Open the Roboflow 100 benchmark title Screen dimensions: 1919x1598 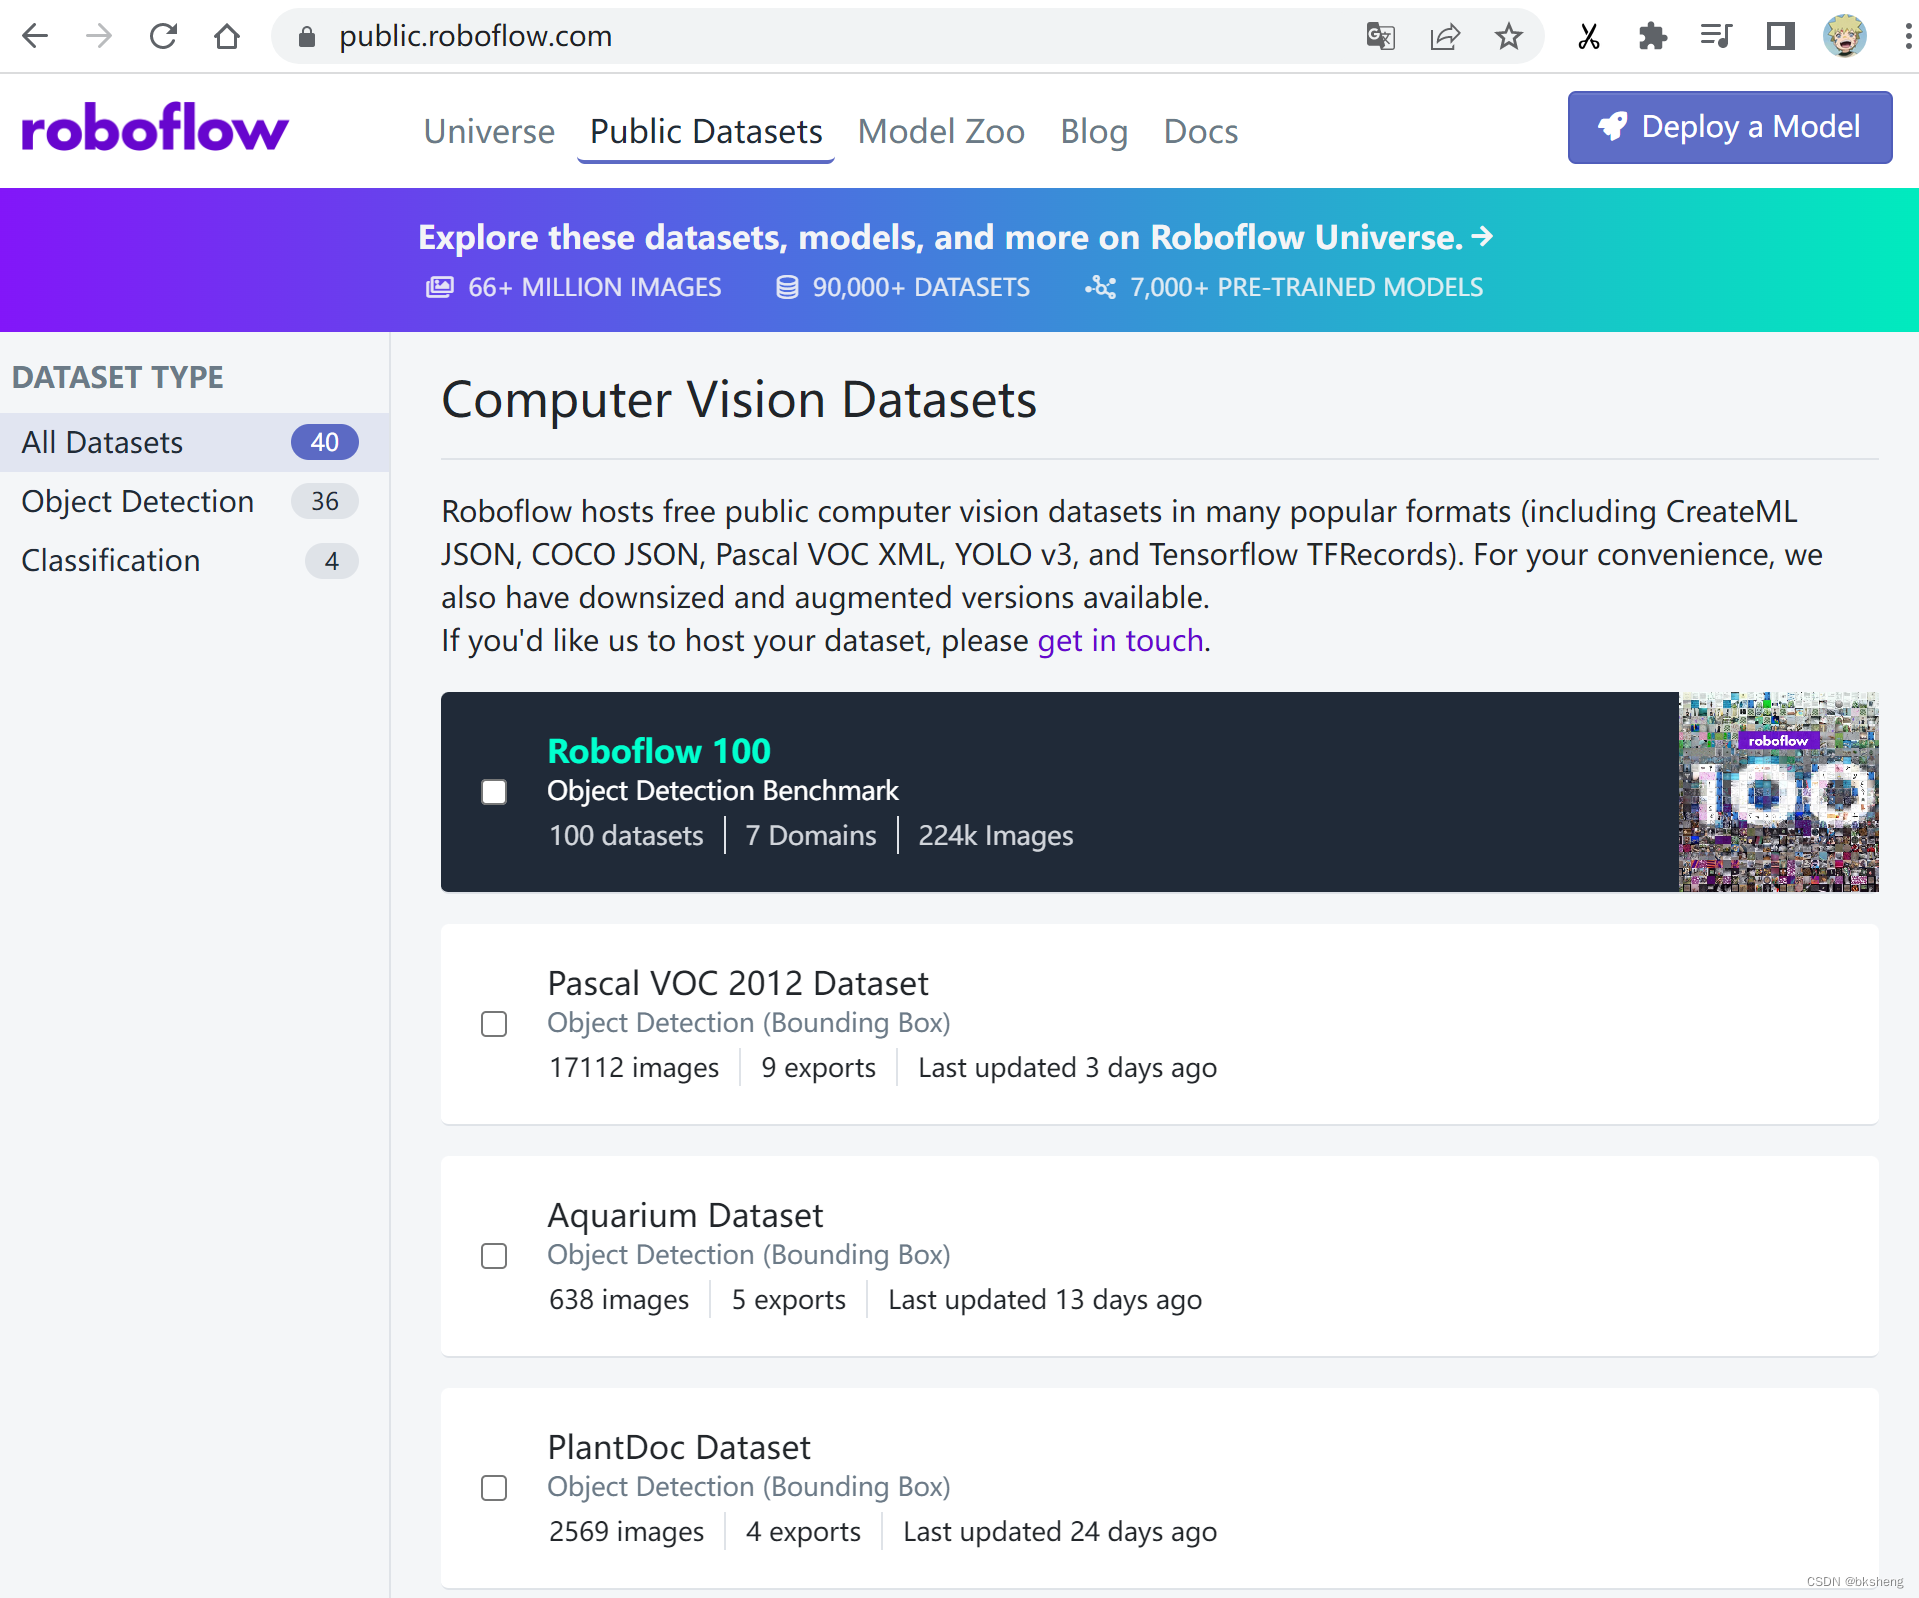tap(659, 750)
